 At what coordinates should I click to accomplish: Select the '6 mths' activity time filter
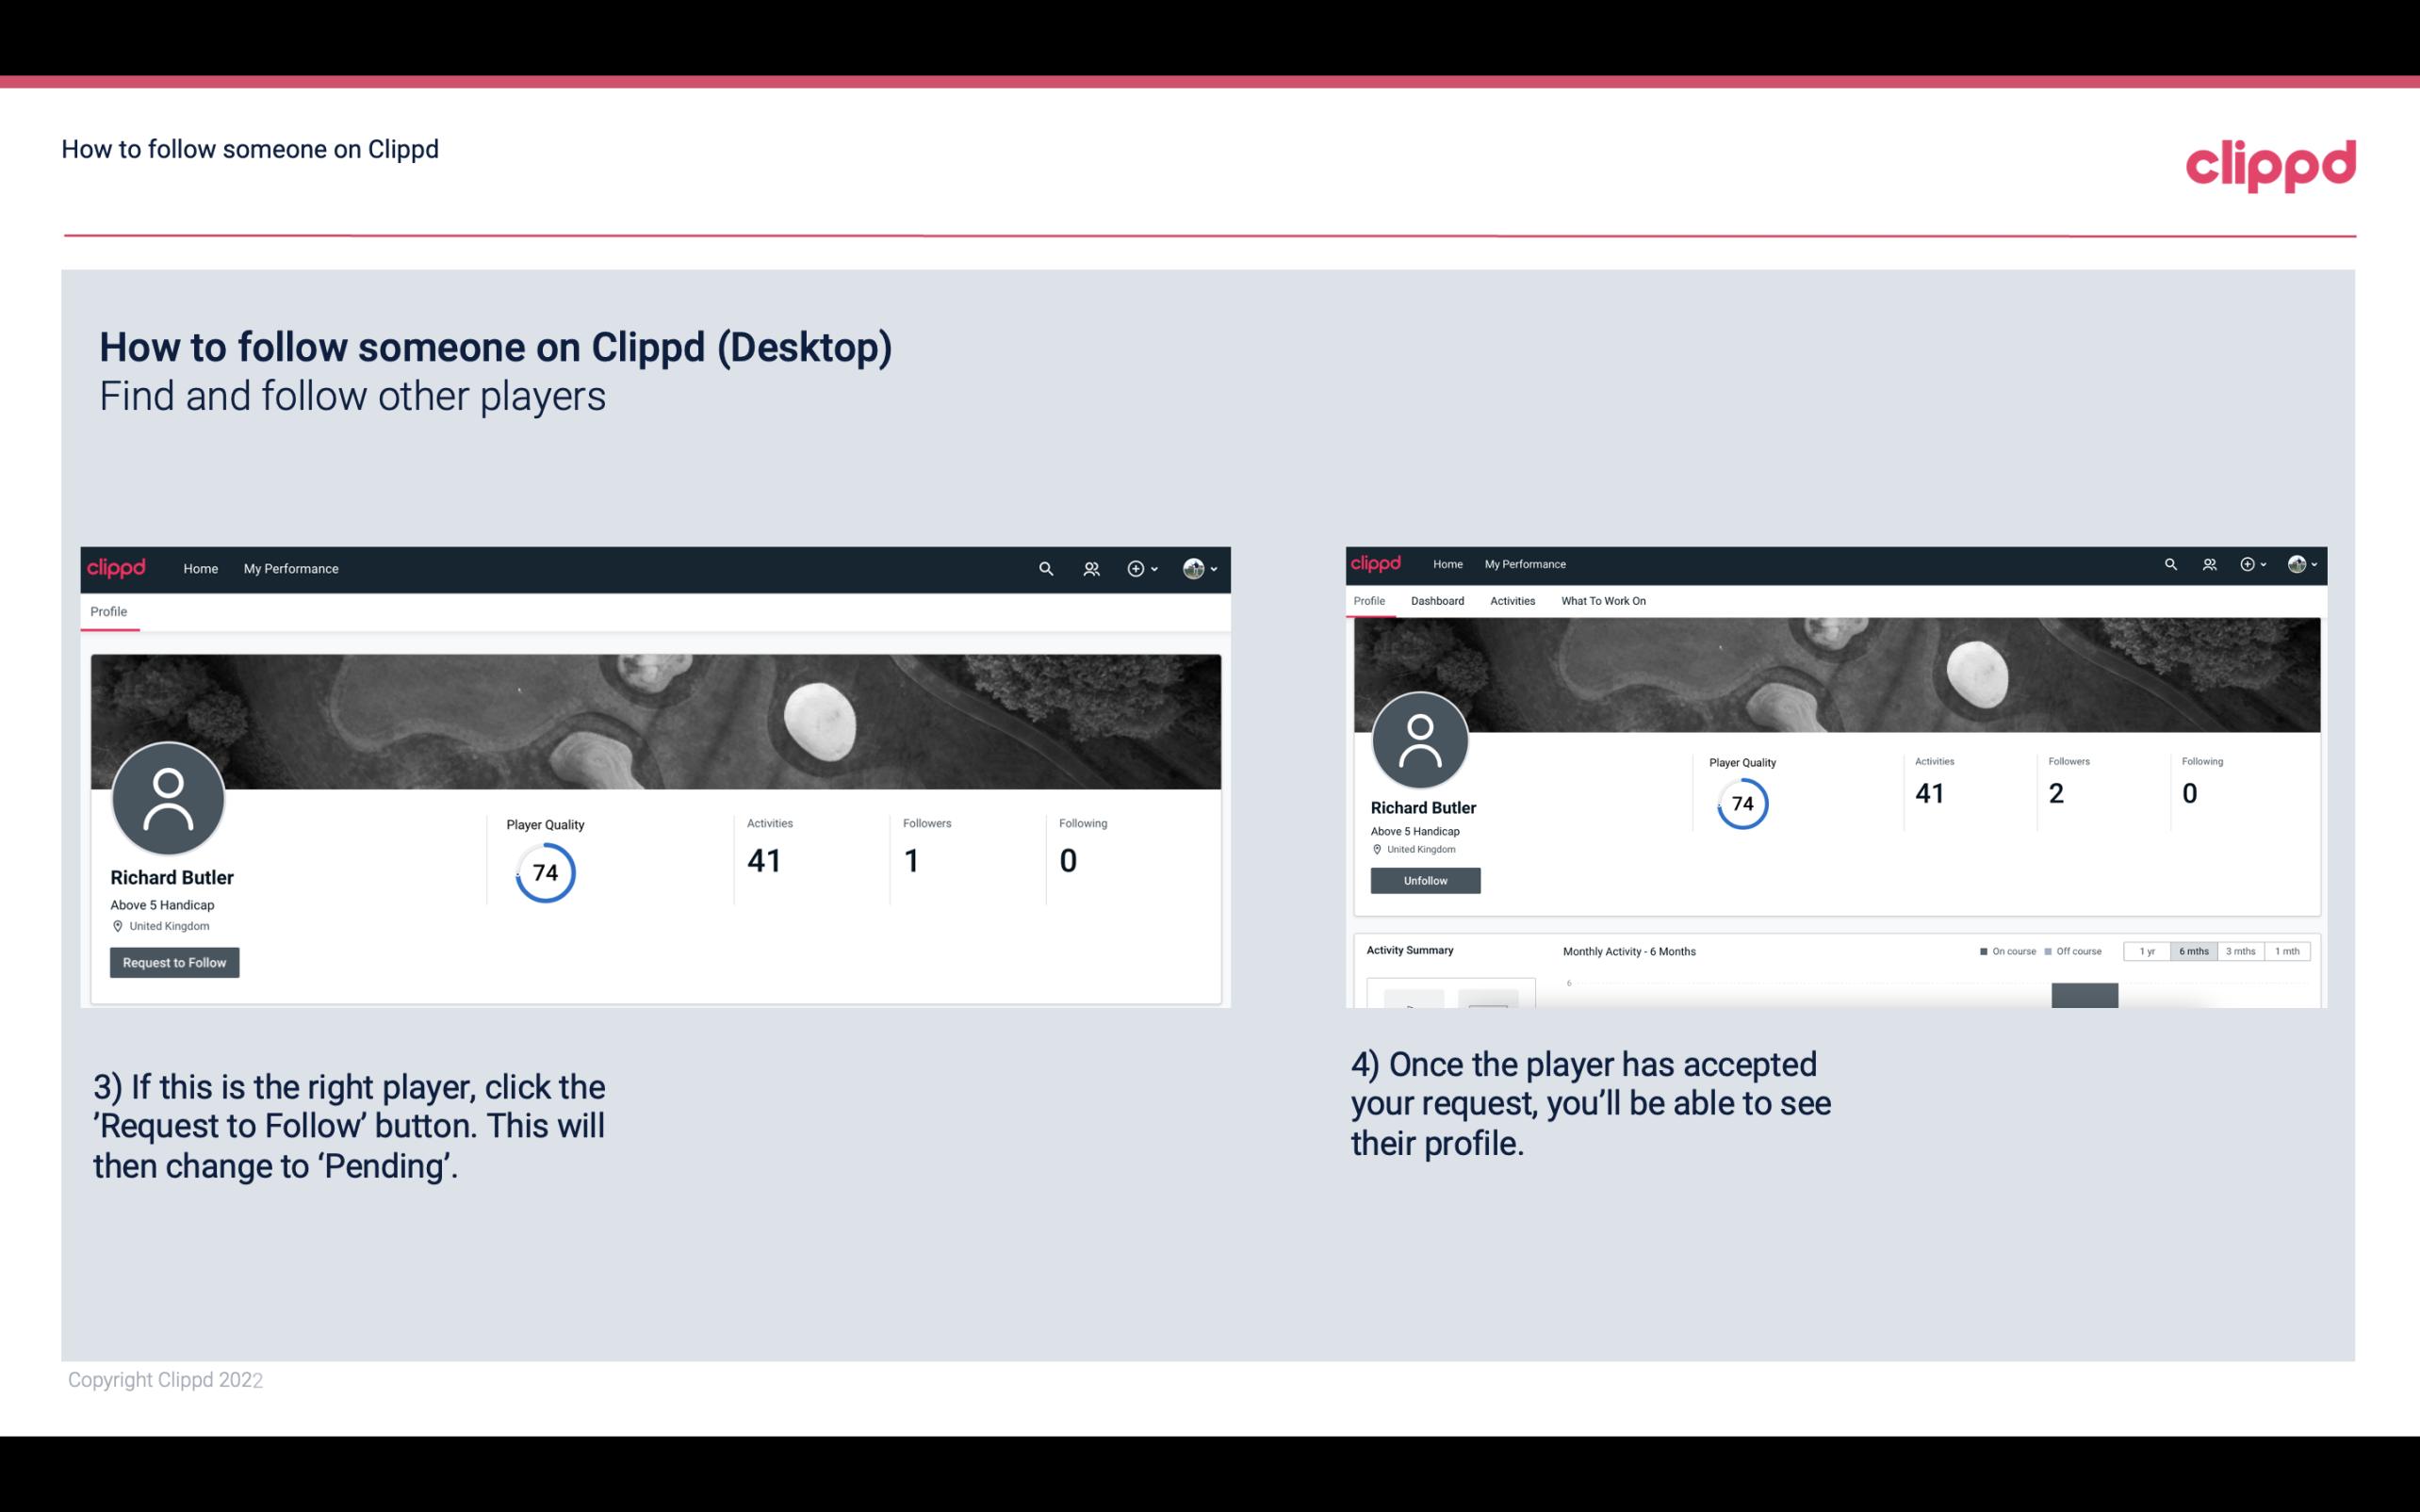point(2192,951)
